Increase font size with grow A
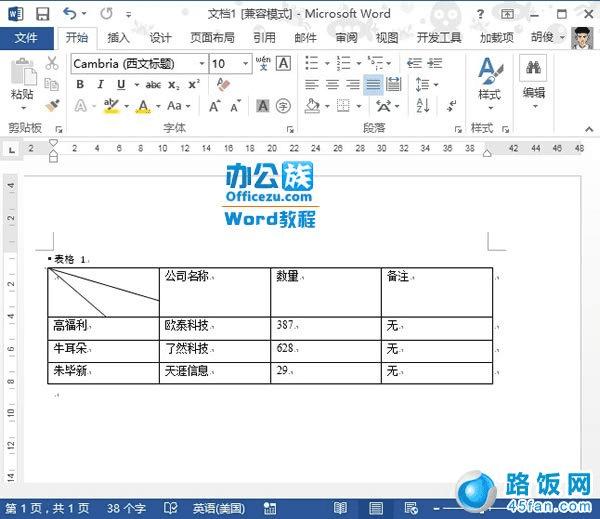The width and height of the screenshot is (600, 519). click(x=215, y=106)
